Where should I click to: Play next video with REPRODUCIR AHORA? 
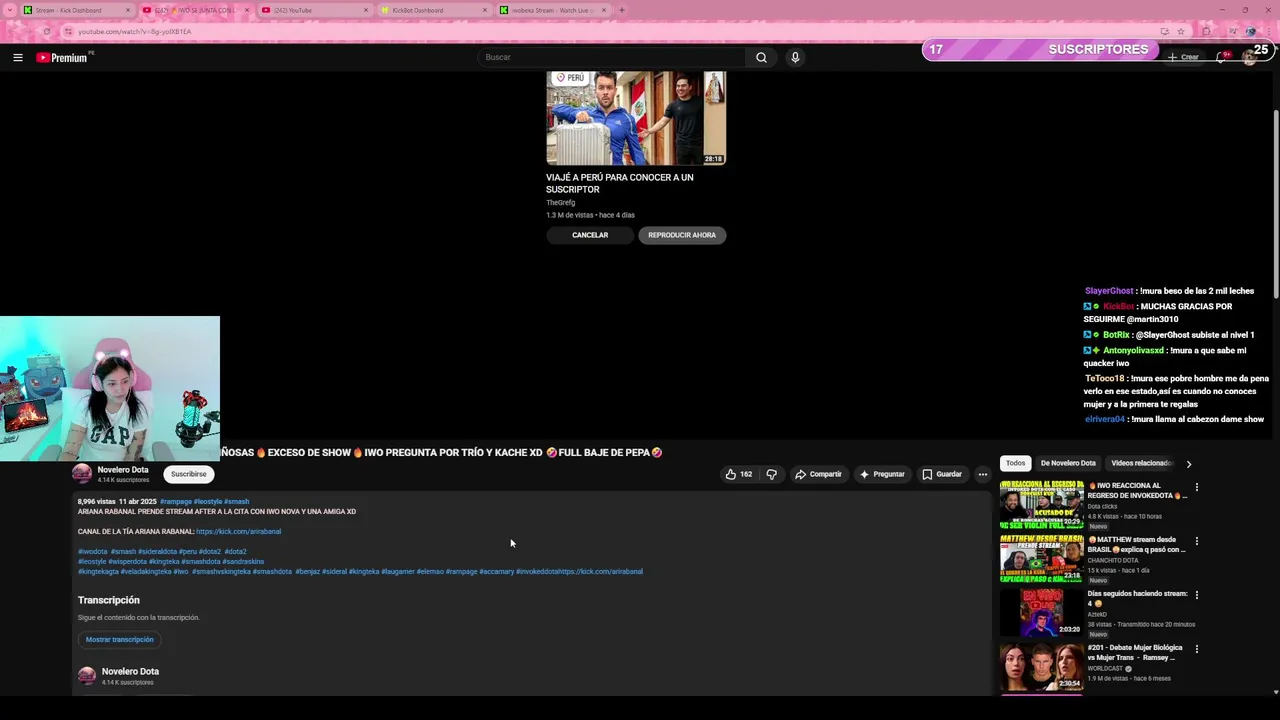click(x=682, y=235)
